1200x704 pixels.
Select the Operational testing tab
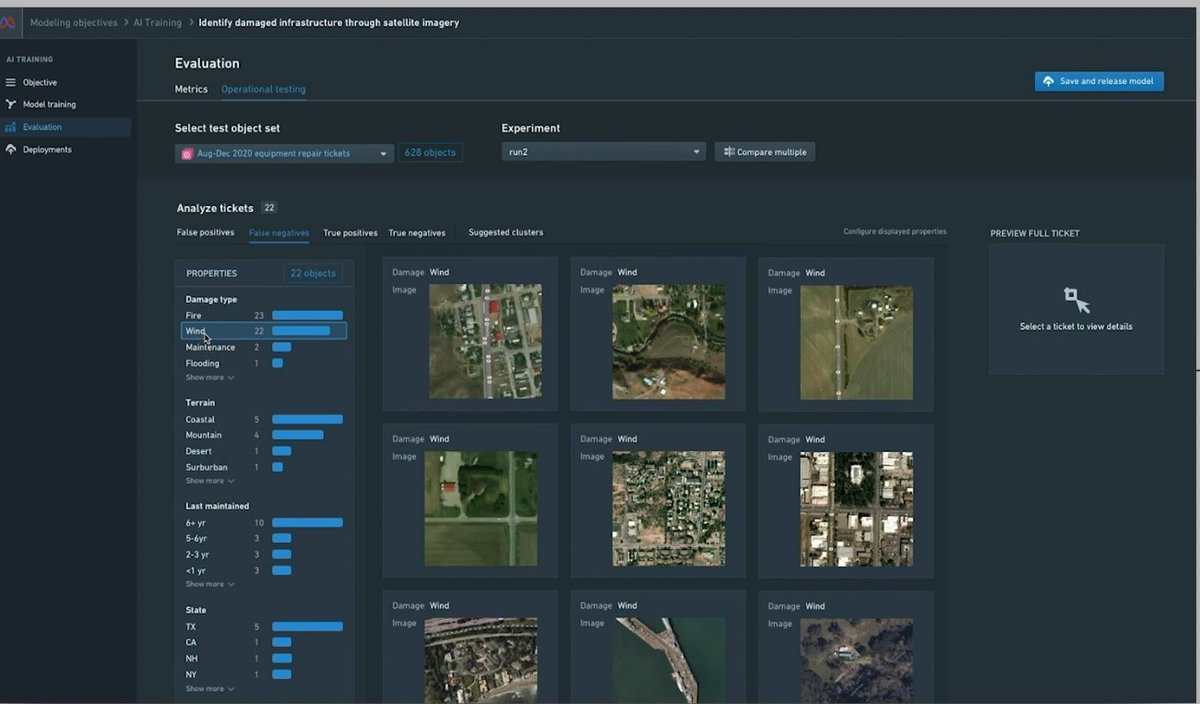(263, 89)
